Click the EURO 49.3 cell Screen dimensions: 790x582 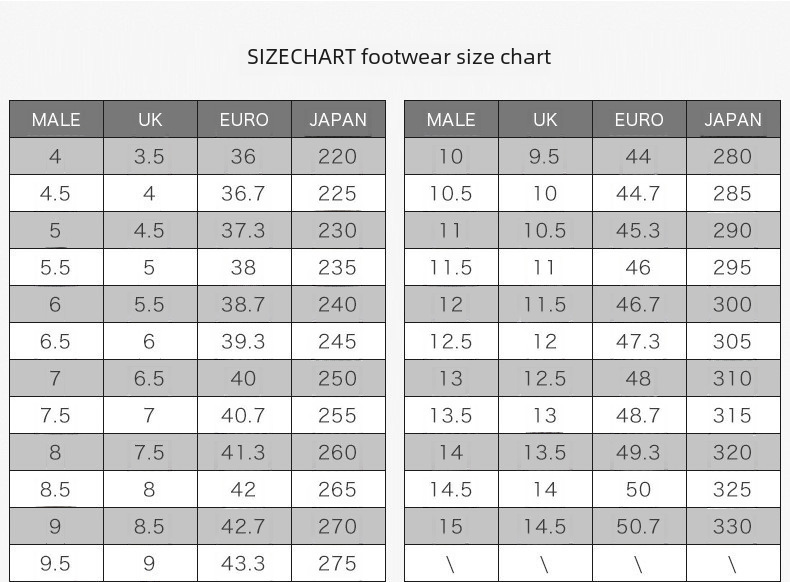coord(638,453)
